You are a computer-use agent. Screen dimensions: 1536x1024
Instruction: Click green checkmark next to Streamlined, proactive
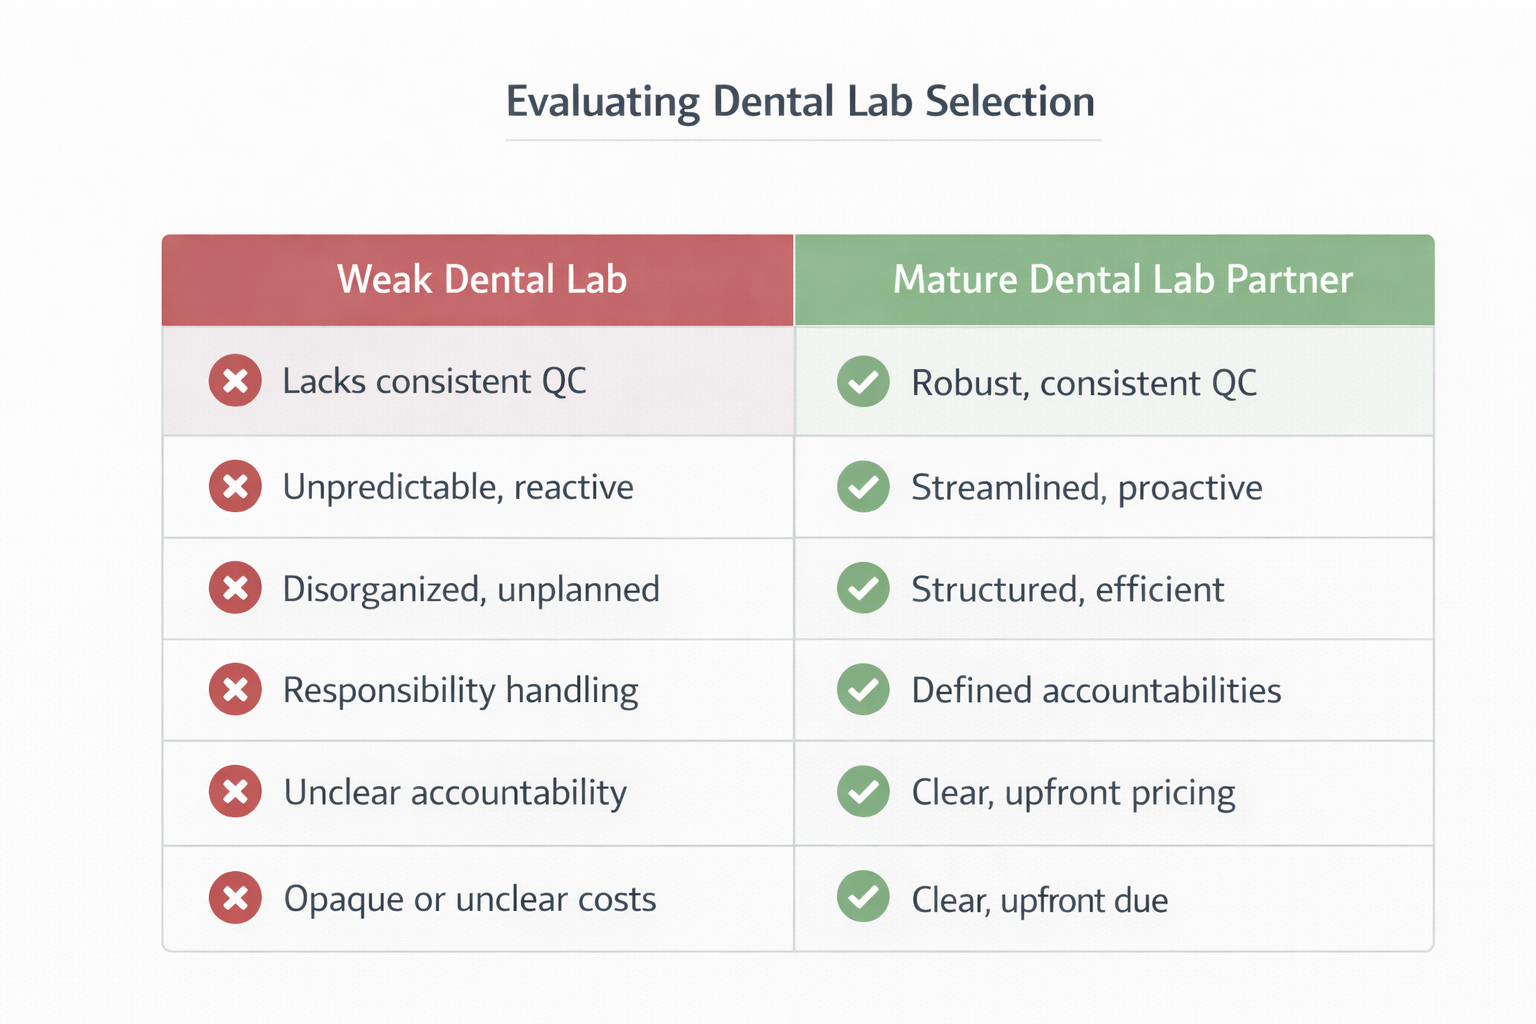[x=863, y=486]
